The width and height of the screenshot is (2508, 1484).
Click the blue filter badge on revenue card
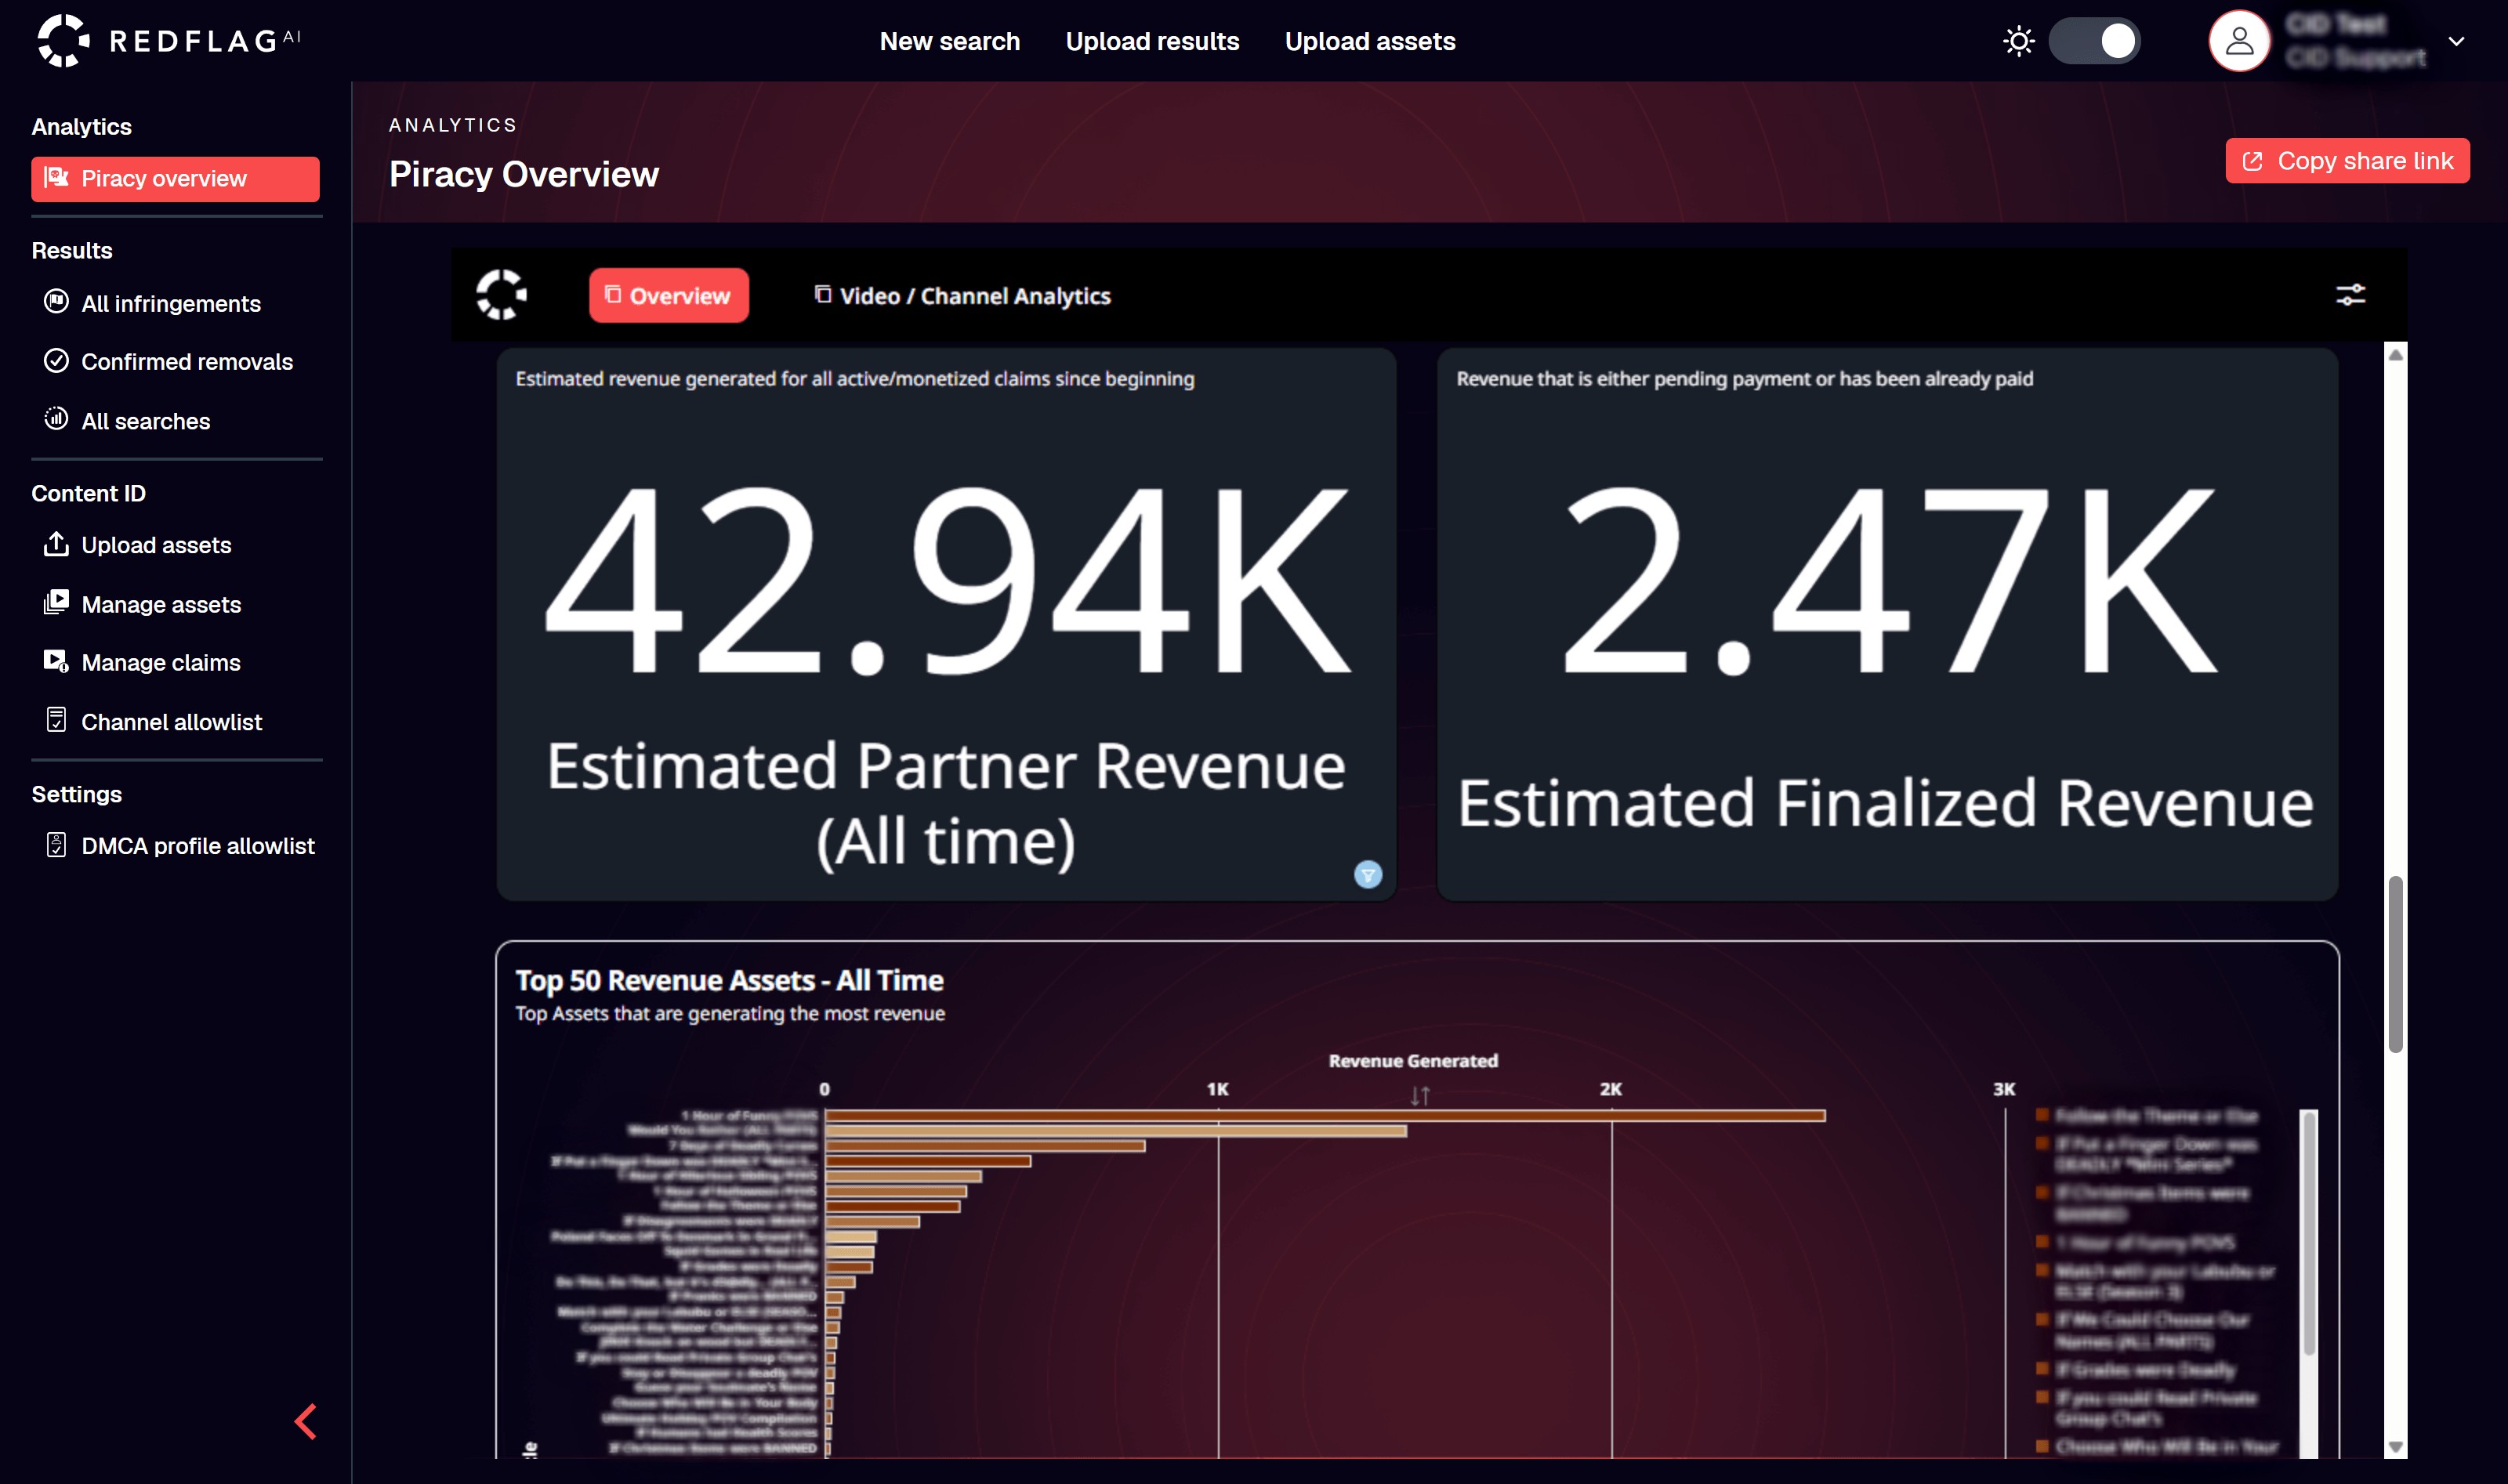point(1367,875)
